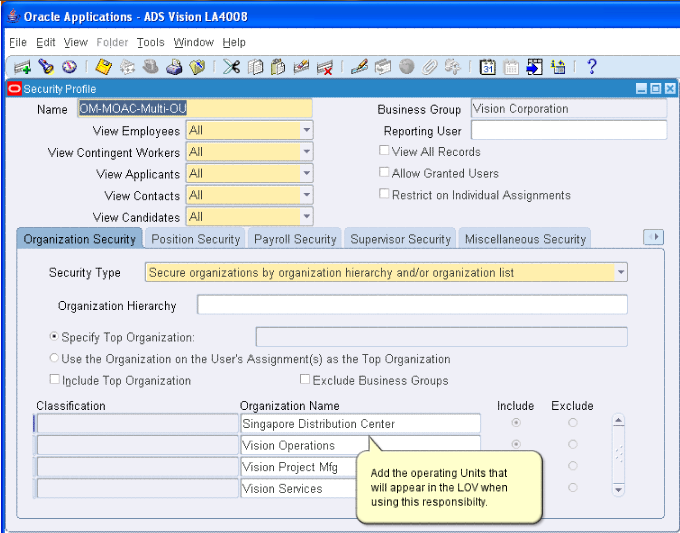The height and width of the screenshot is (533, 680).
Task: Tick the Include Top Organization checkbox
Action: coord(55,379)
